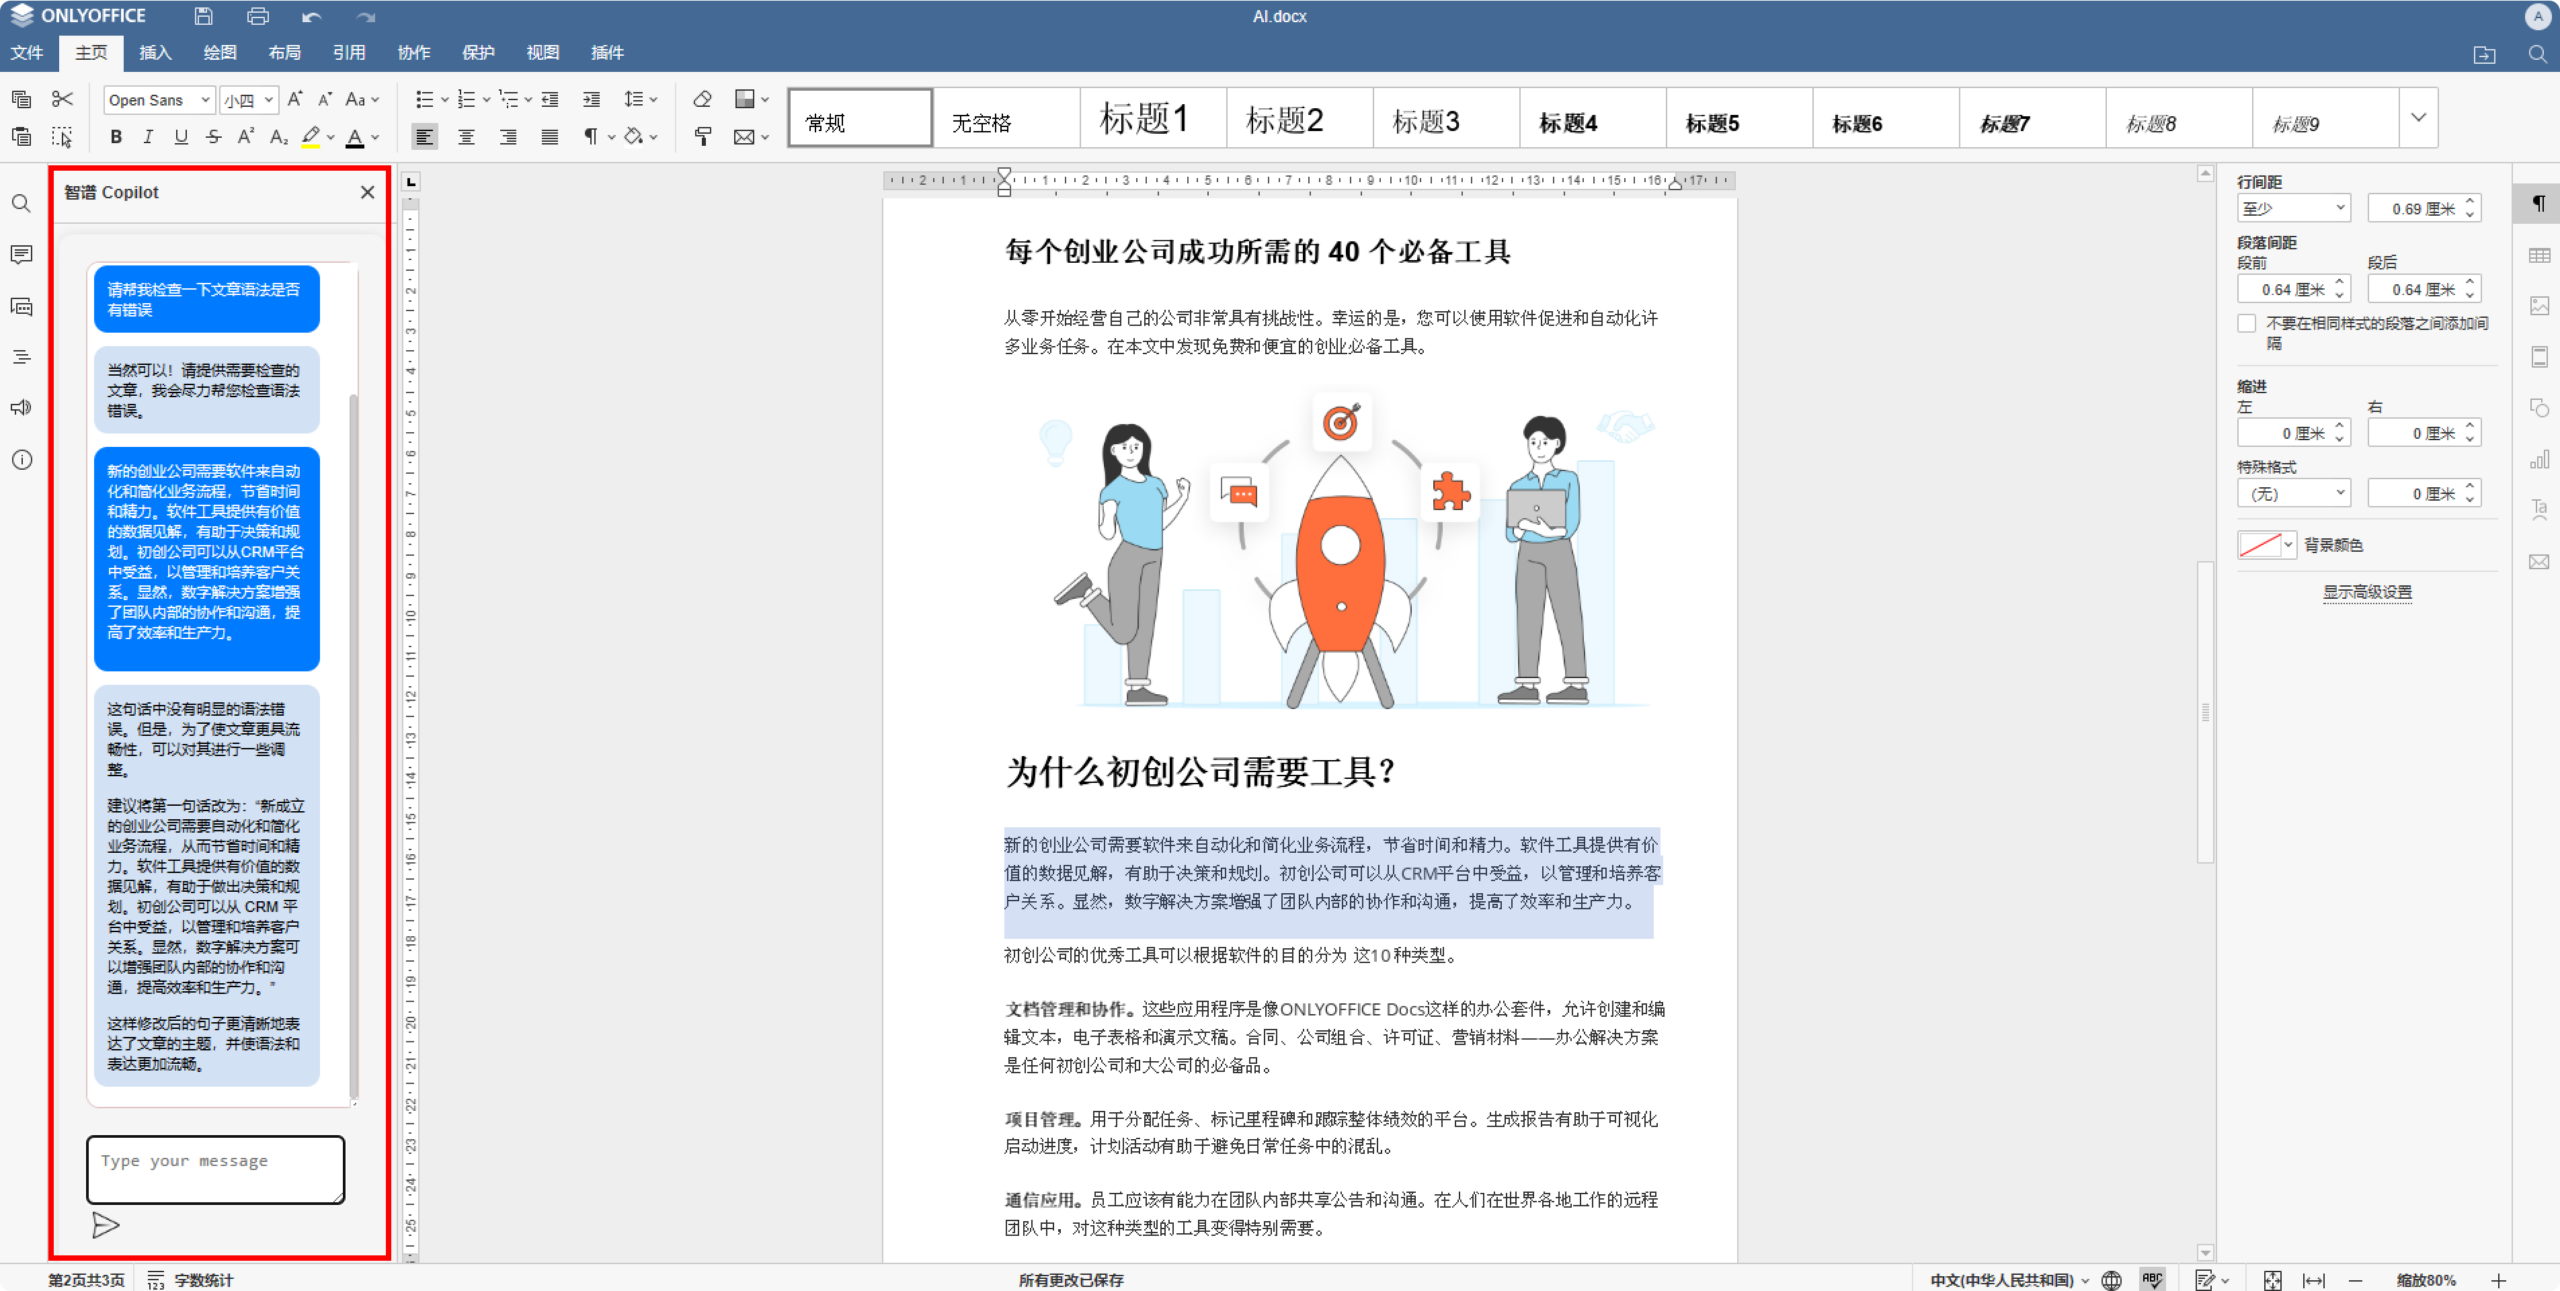Decrease paragraph indent

point(550,99)
